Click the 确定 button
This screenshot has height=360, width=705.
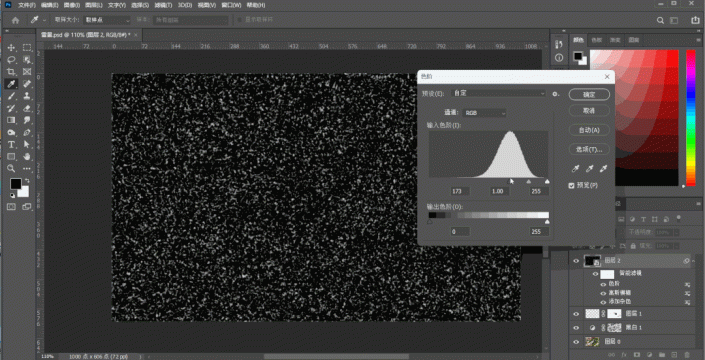[x=589, y=95]
